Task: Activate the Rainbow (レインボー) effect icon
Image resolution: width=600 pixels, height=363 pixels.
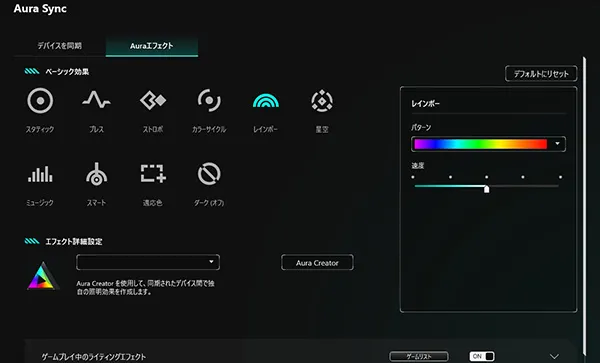Action: pos(266,101)
